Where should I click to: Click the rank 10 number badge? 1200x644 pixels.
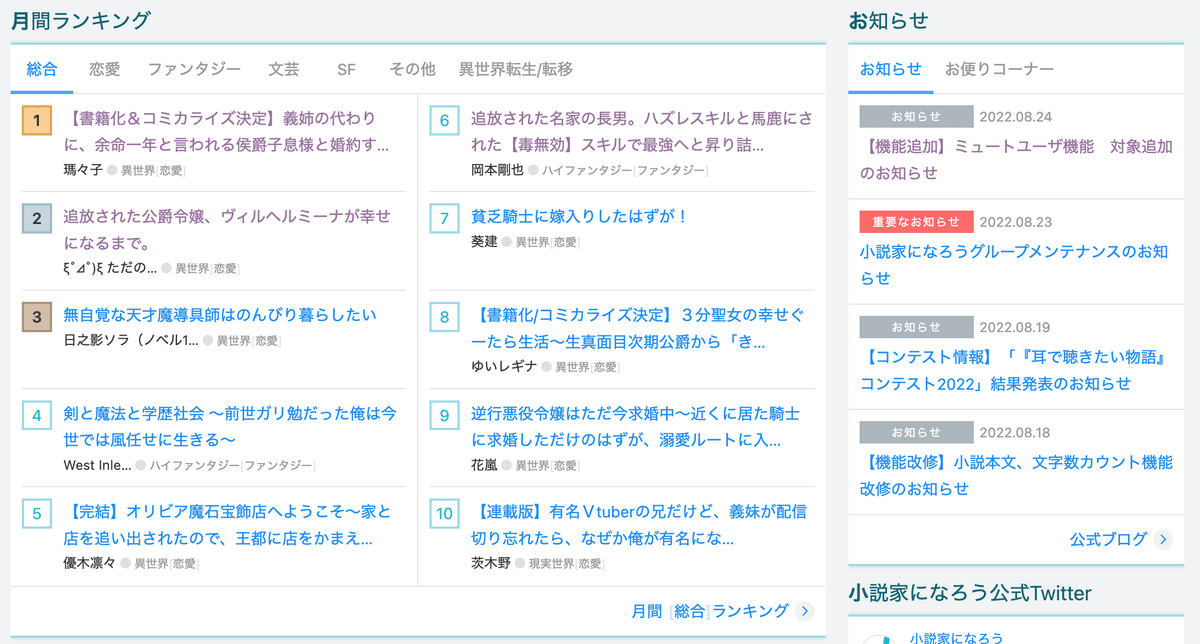[x=444, y=514]
